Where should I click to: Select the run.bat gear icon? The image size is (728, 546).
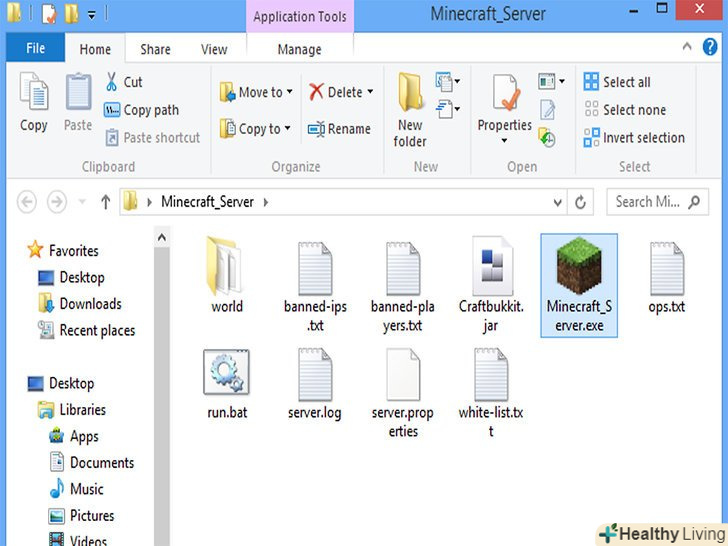226,372
